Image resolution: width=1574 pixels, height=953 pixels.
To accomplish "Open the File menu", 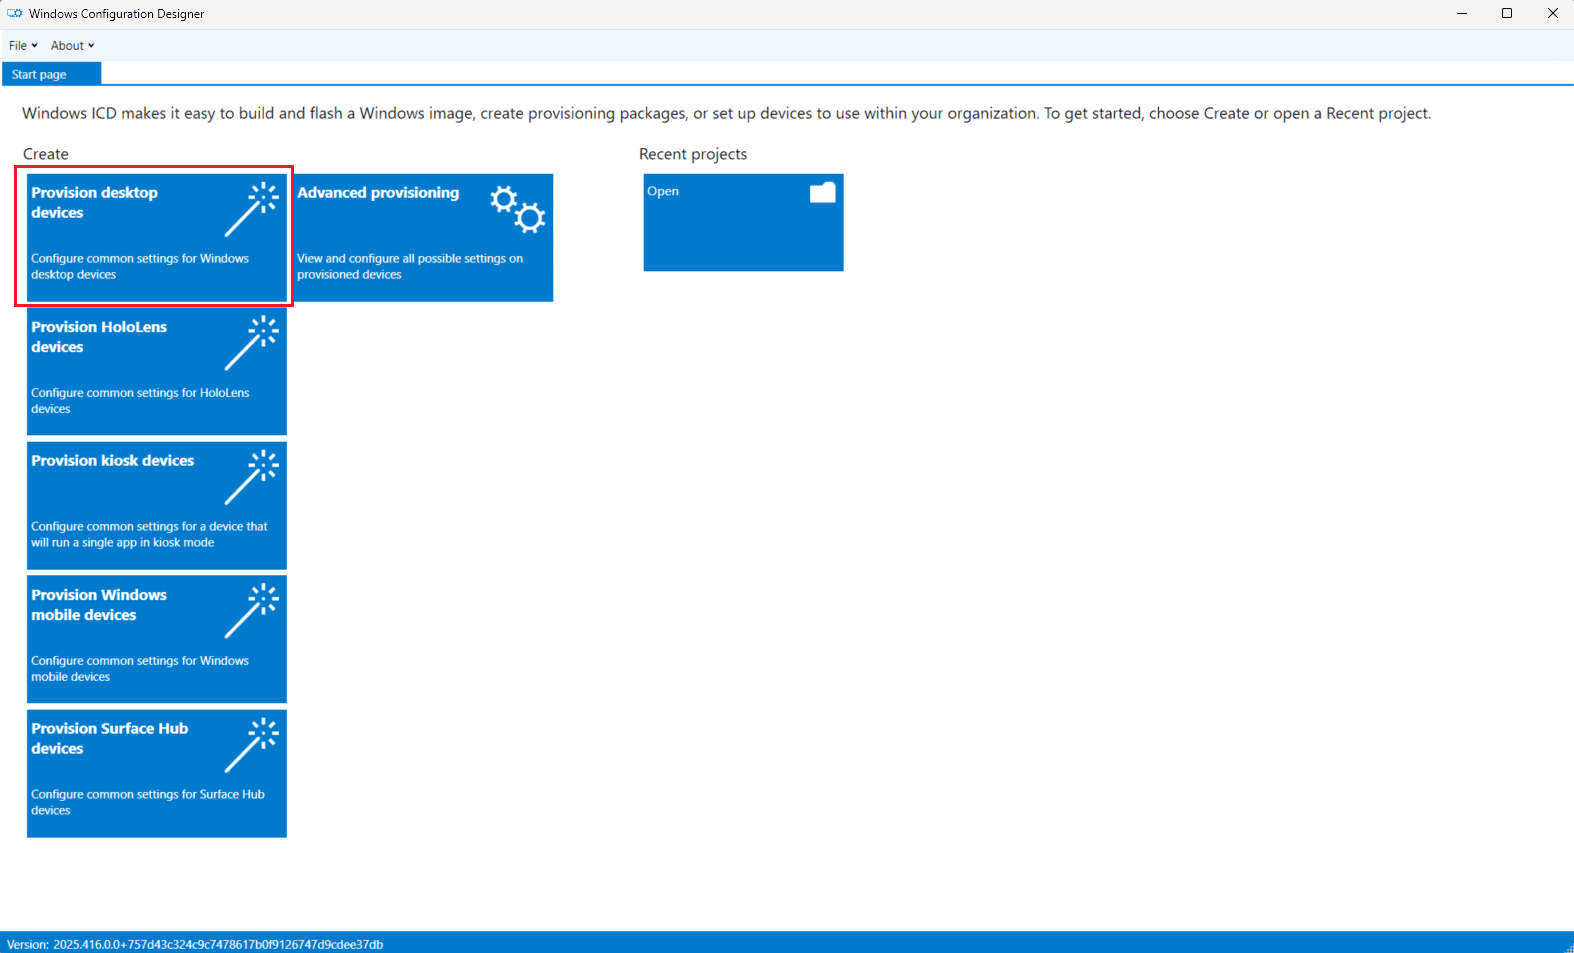I will coord(23,46).
